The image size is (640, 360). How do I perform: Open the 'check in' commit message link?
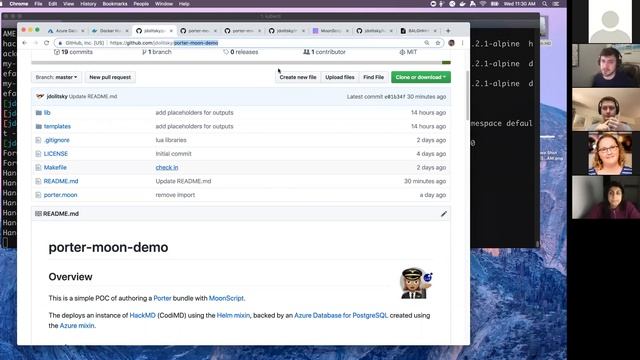point(167,168)
